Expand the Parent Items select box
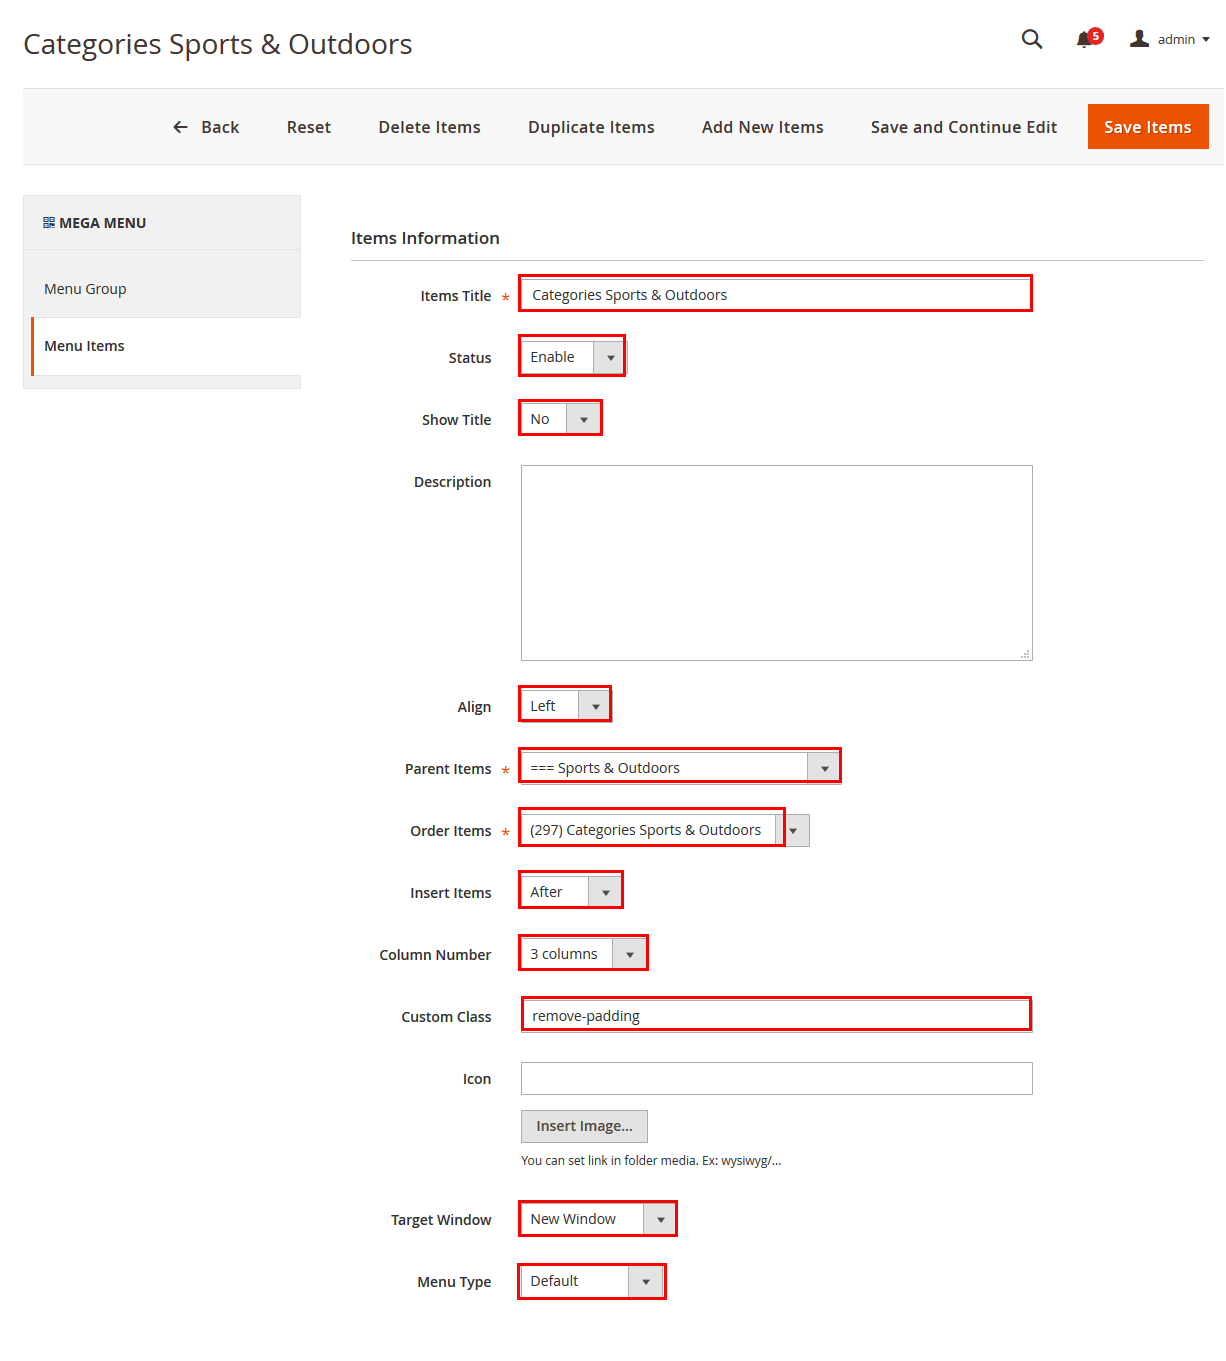1226x1361 pixels. click(681, 768)
